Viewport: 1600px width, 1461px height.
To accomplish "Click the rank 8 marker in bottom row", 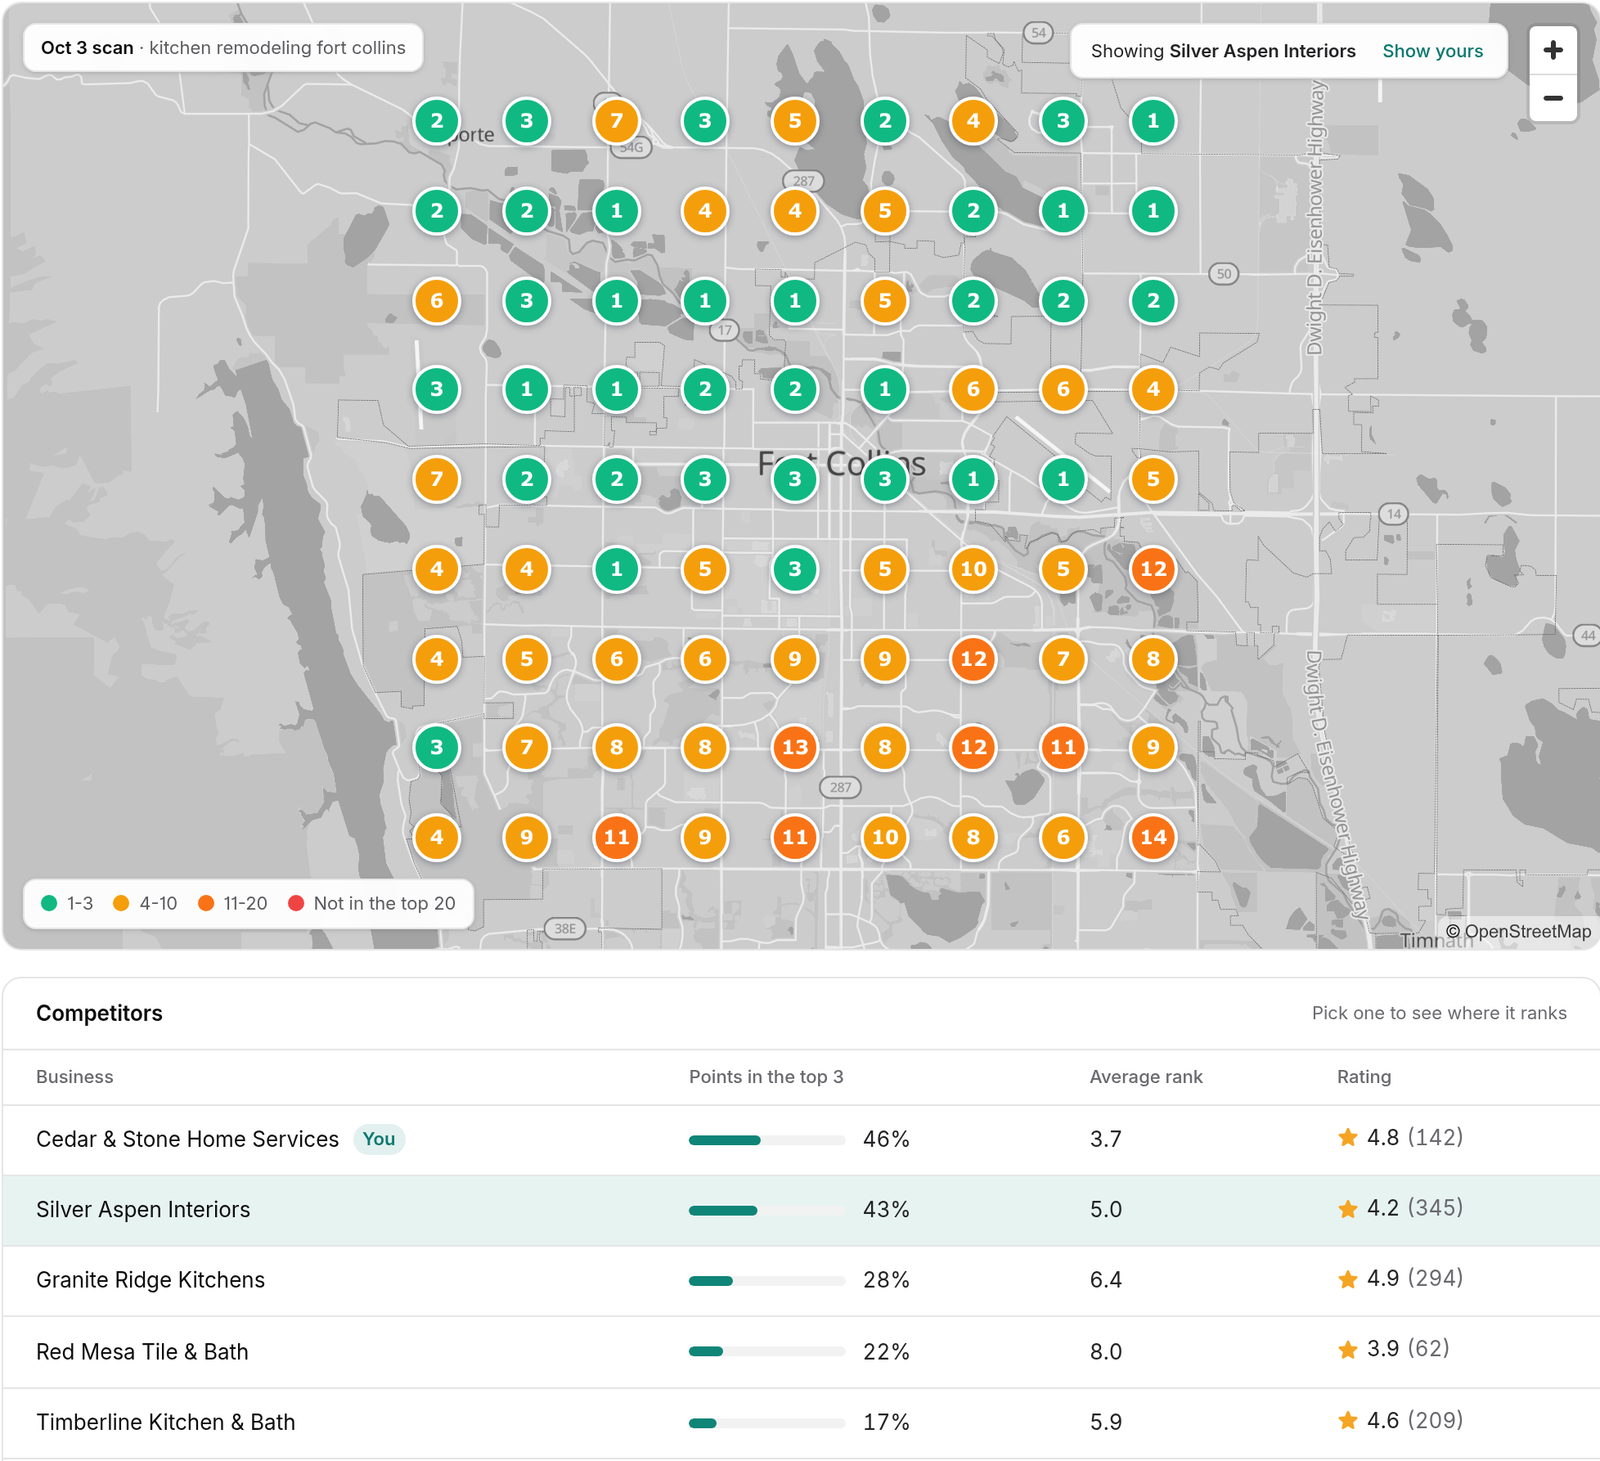I will point(973,837).
